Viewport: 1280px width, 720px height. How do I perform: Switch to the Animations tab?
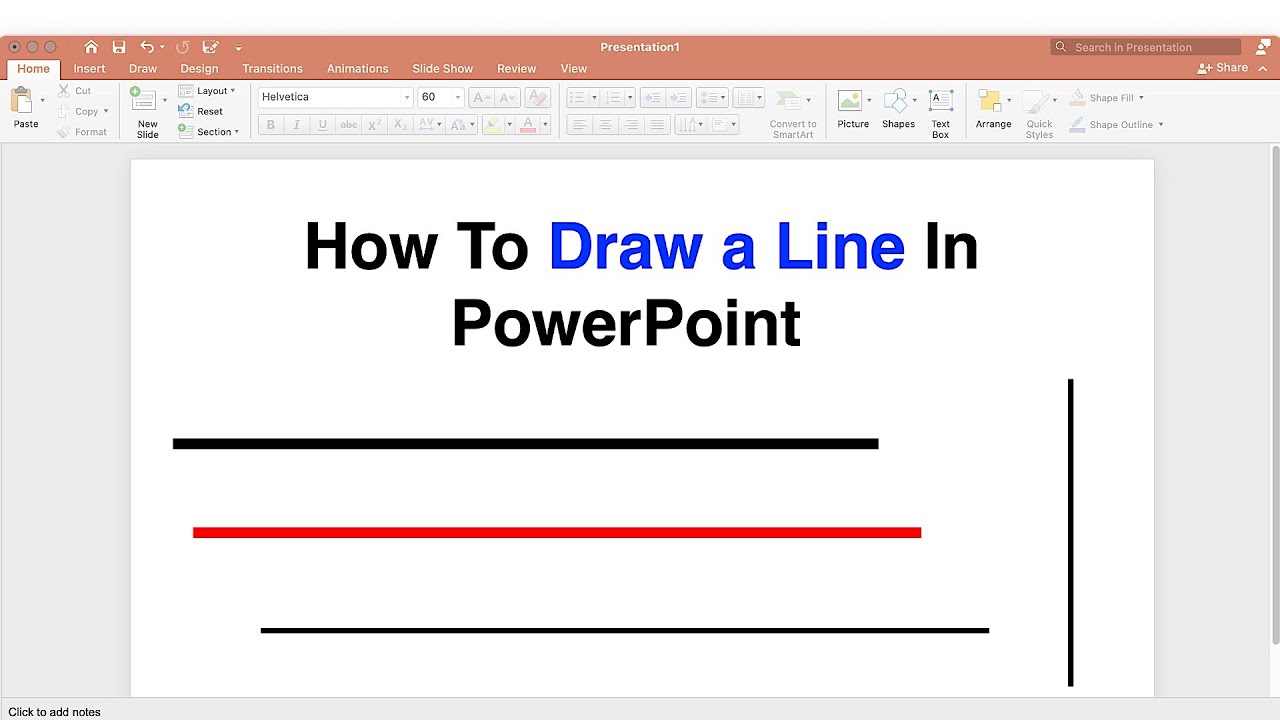click(x=357, y=69)
